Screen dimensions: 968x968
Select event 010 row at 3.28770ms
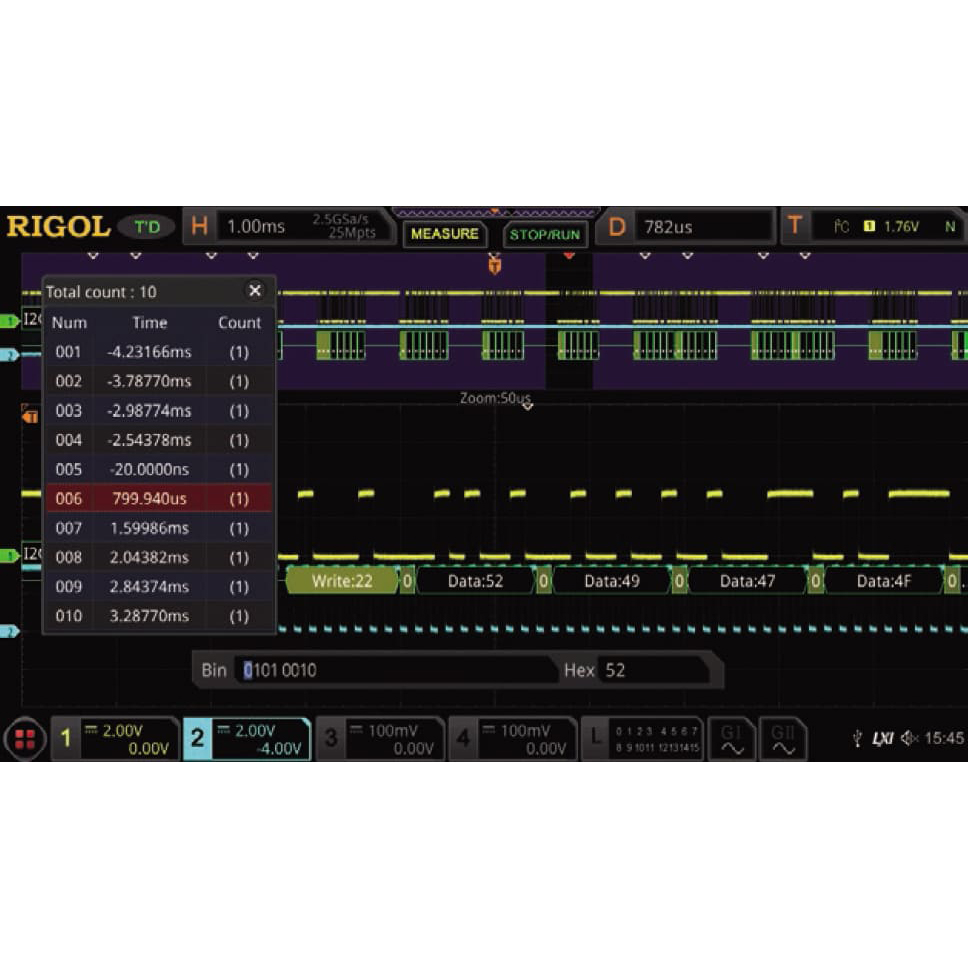[158, 616]
